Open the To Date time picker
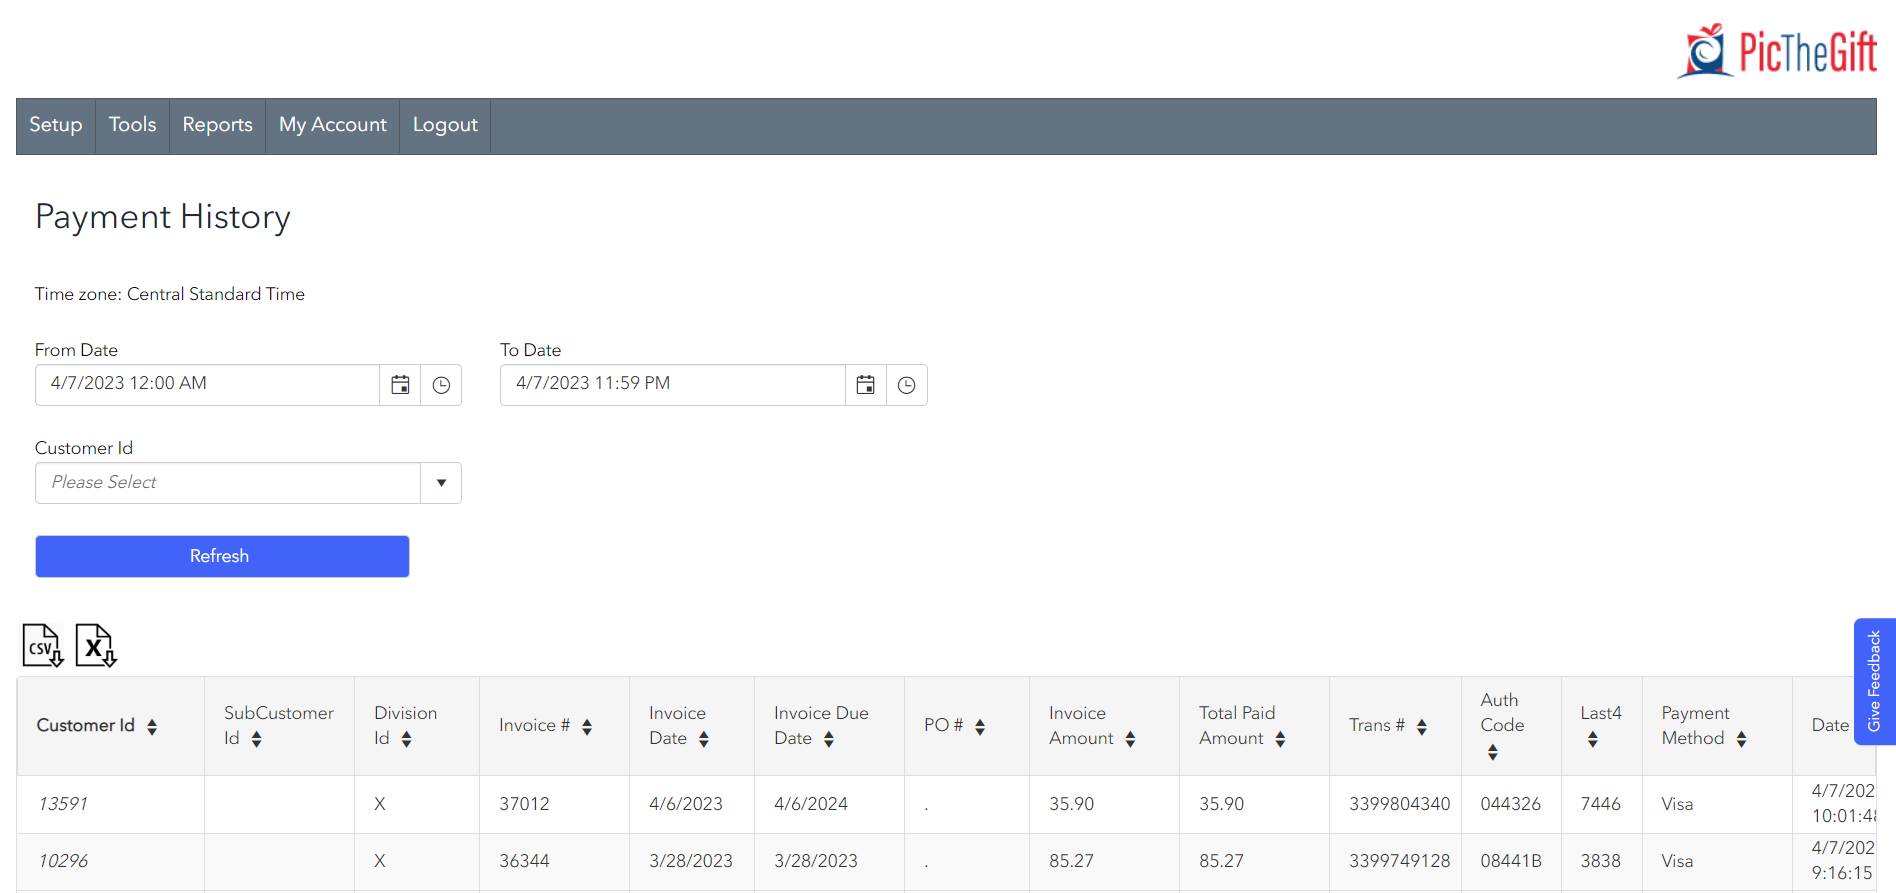This screenshot has height=893, width=1896. (907, 385)
